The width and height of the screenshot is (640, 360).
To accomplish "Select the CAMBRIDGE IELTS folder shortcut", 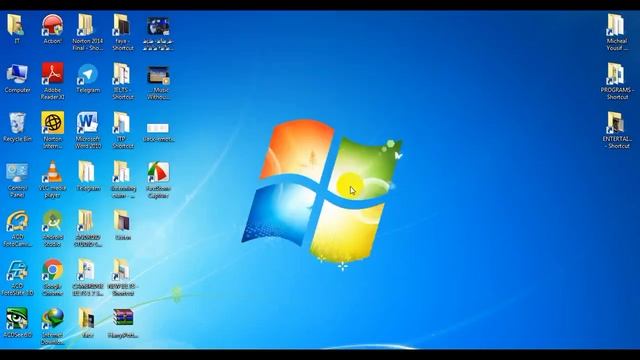I will pos(87,278).
